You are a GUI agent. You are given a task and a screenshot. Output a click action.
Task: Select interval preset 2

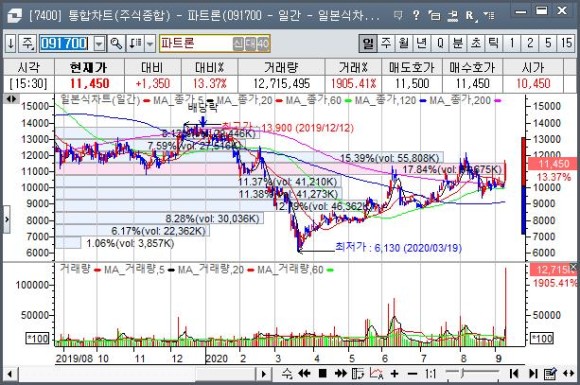coord(530,43)
